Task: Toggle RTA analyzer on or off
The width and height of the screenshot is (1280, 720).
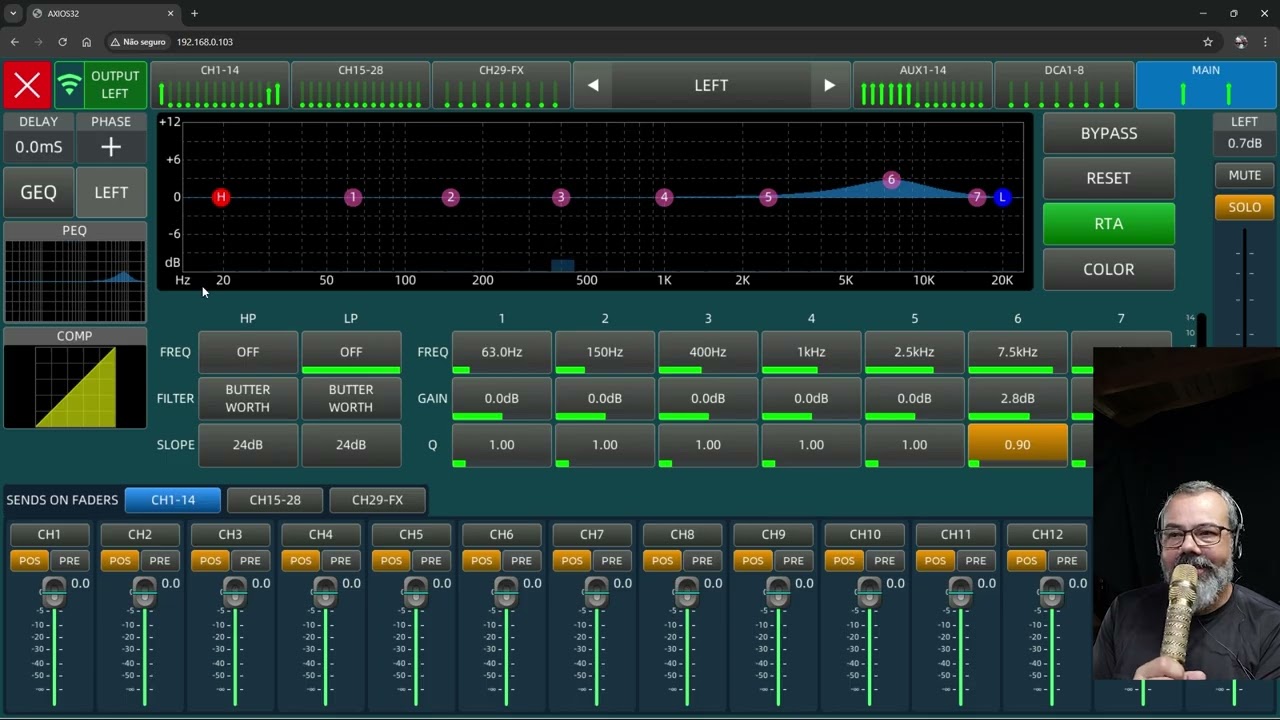Action: tap(1109, 224)
